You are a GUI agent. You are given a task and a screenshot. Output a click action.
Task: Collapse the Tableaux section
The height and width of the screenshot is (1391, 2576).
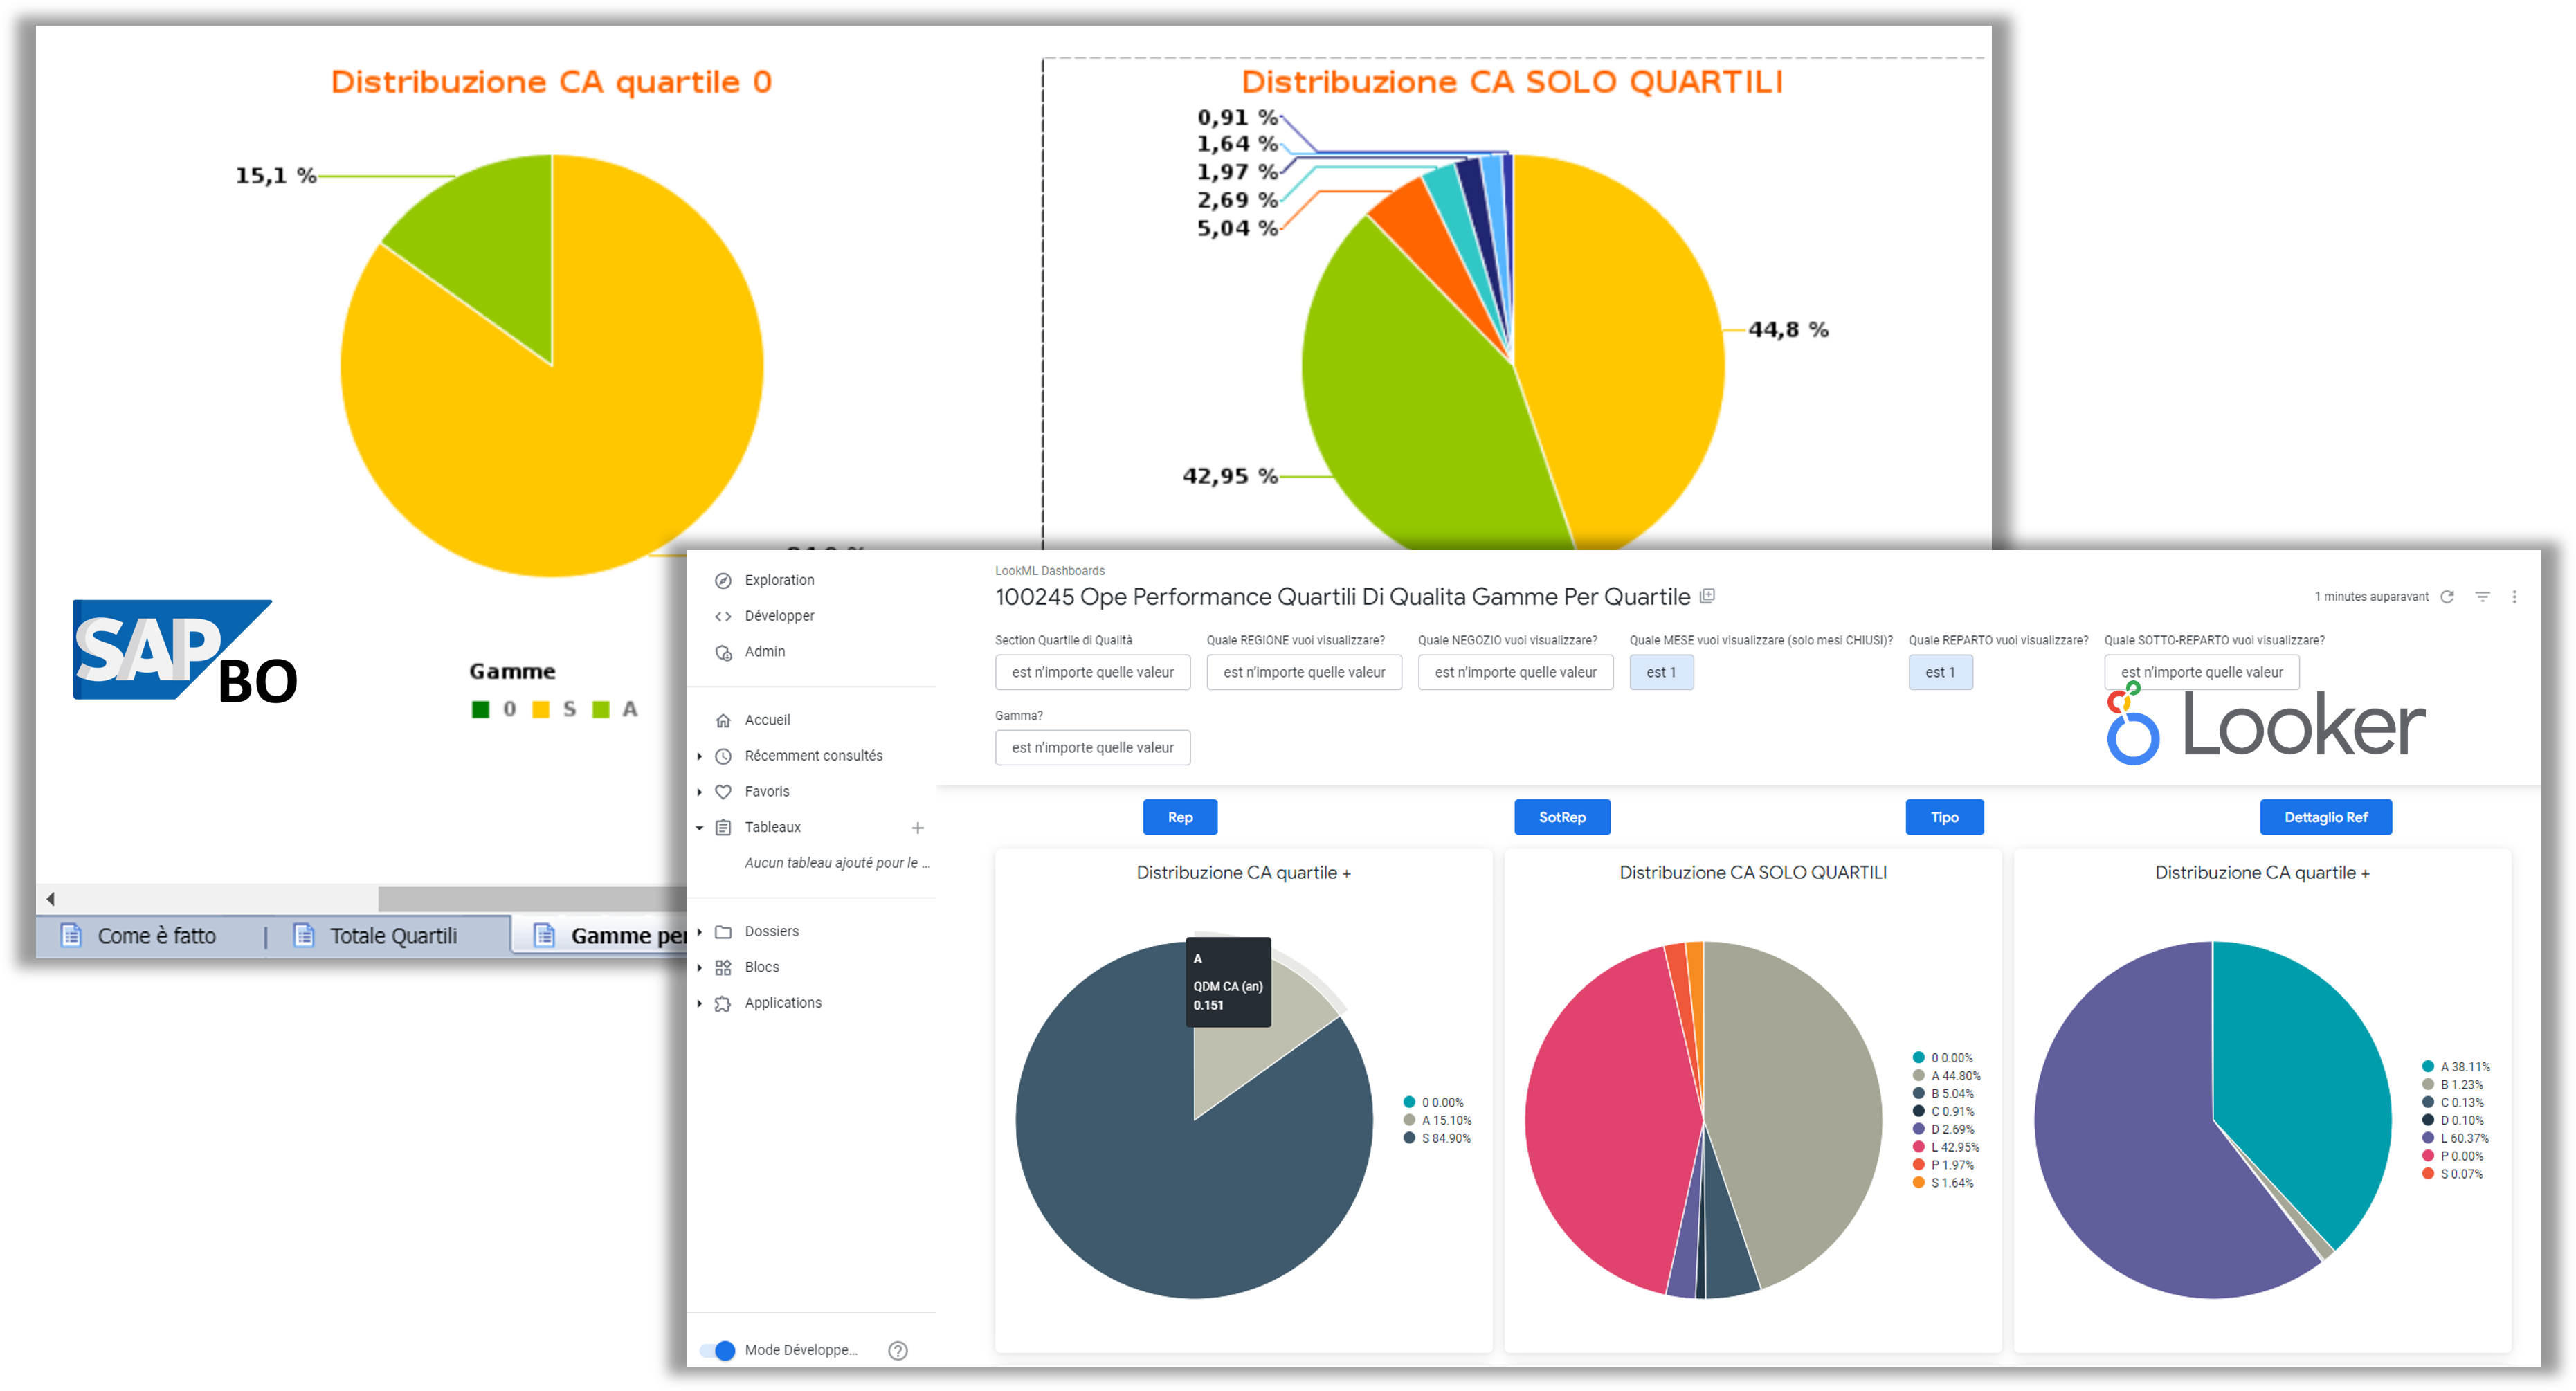700,828
